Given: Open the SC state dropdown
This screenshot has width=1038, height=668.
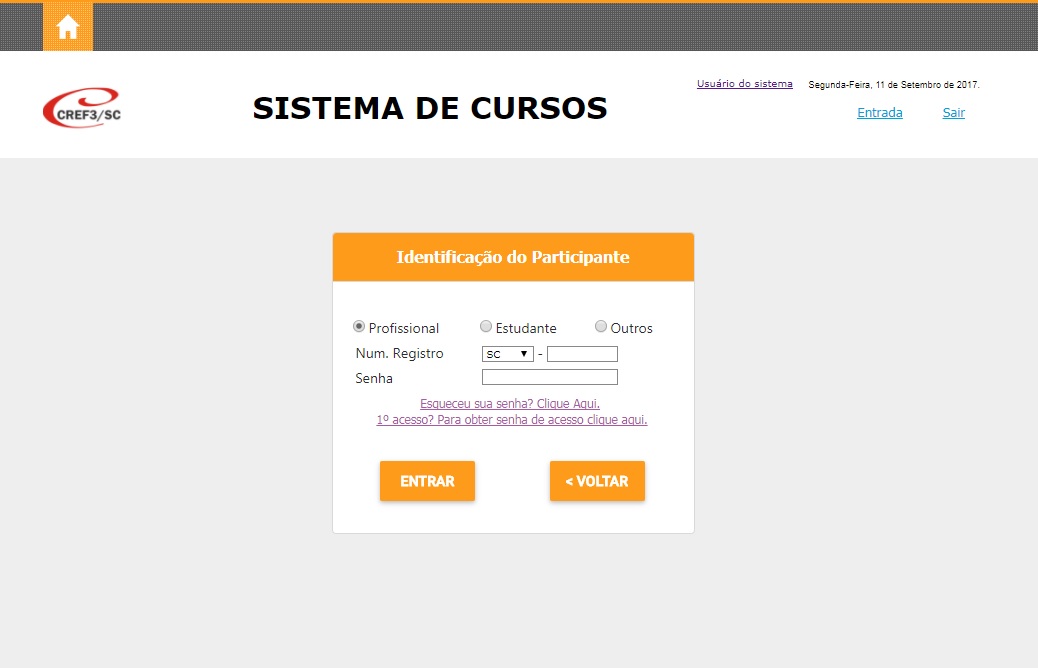Looking at the screenshot, I should pos(507,354).
